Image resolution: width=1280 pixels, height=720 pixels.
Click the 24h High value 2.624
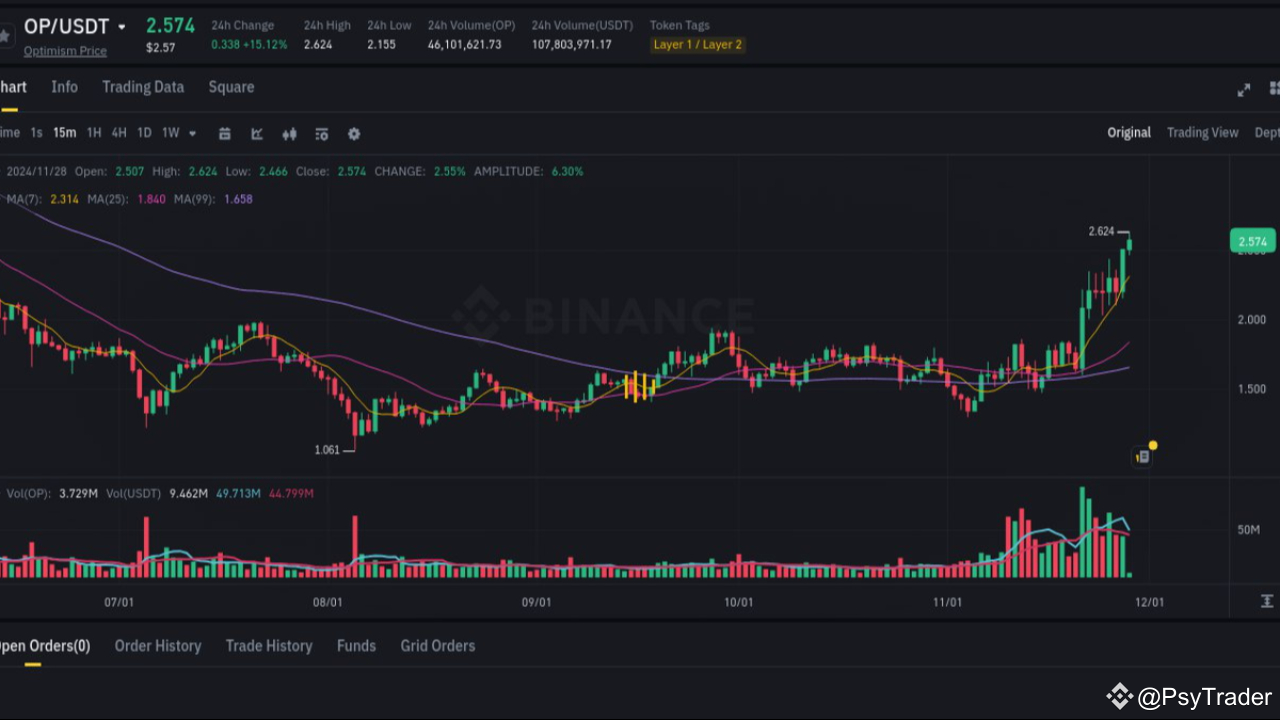pyautogui.click(x=318, y=45)
